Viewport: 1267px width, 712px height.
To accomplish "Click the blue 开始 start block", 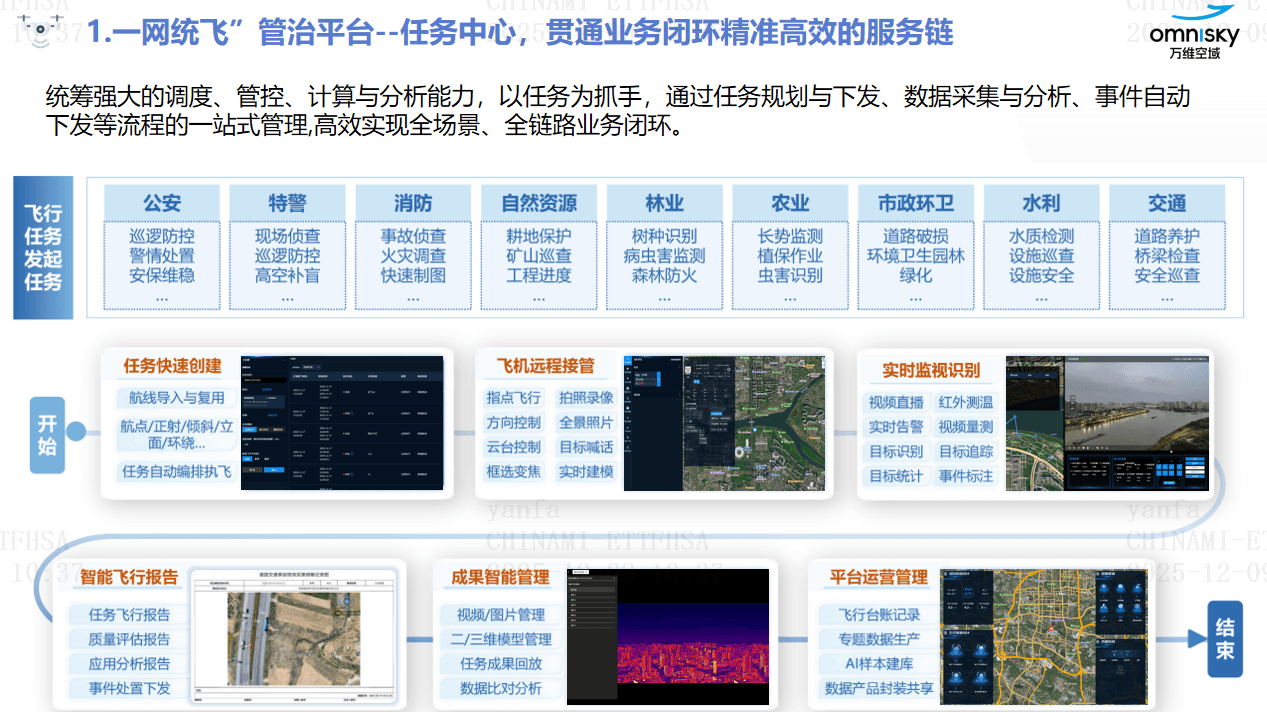I will point(47,435).
